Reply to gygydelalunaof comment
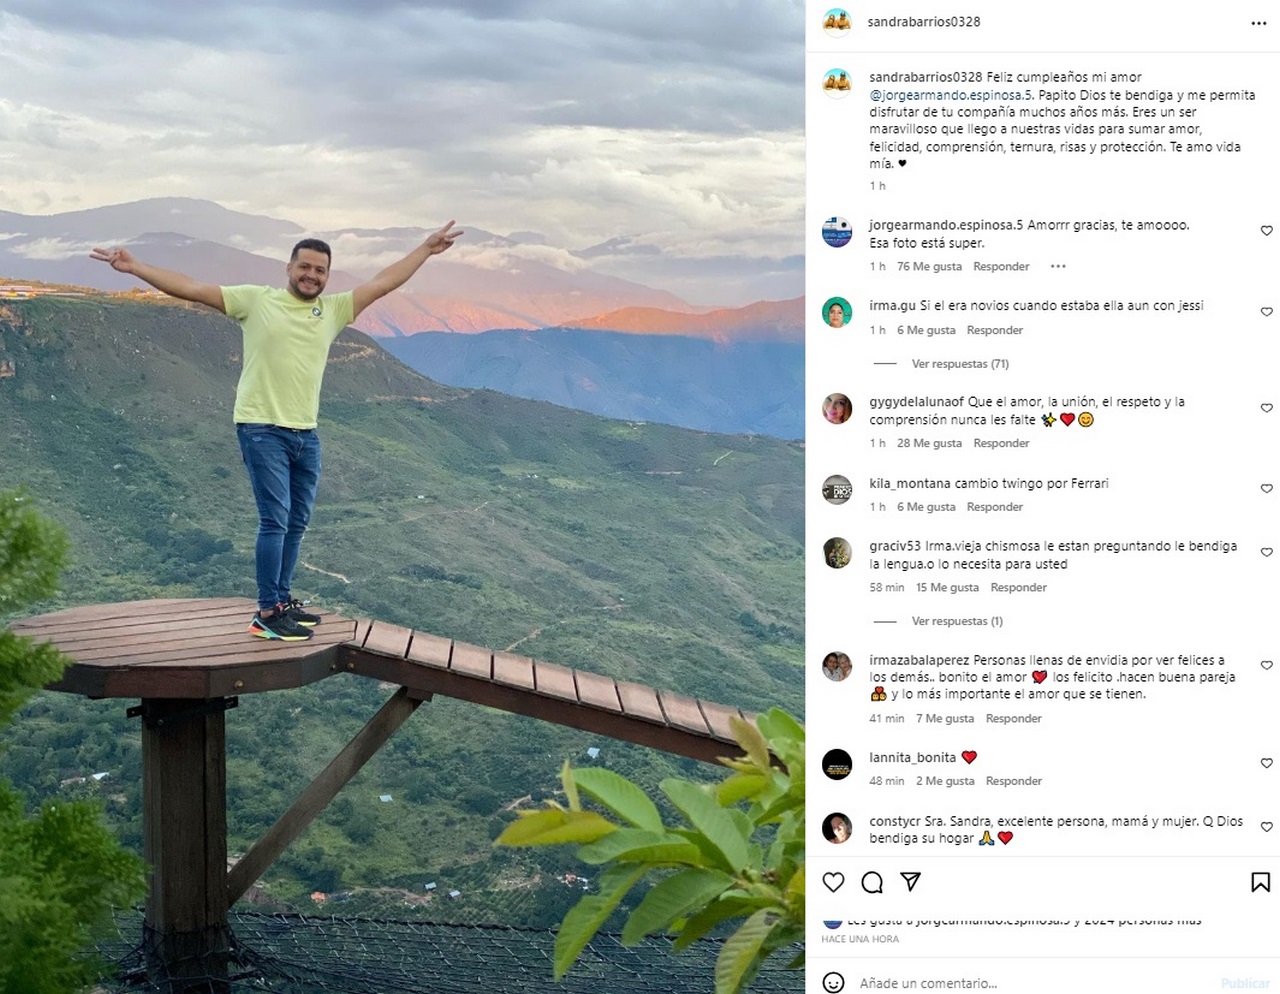Viewport: 1280px width, 994px height. [1001, 443]
